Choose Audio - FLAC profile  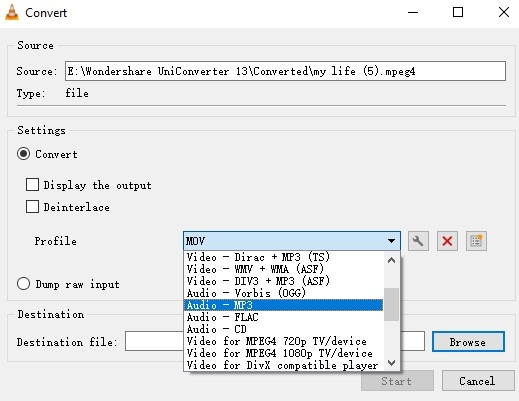point(283,317)
